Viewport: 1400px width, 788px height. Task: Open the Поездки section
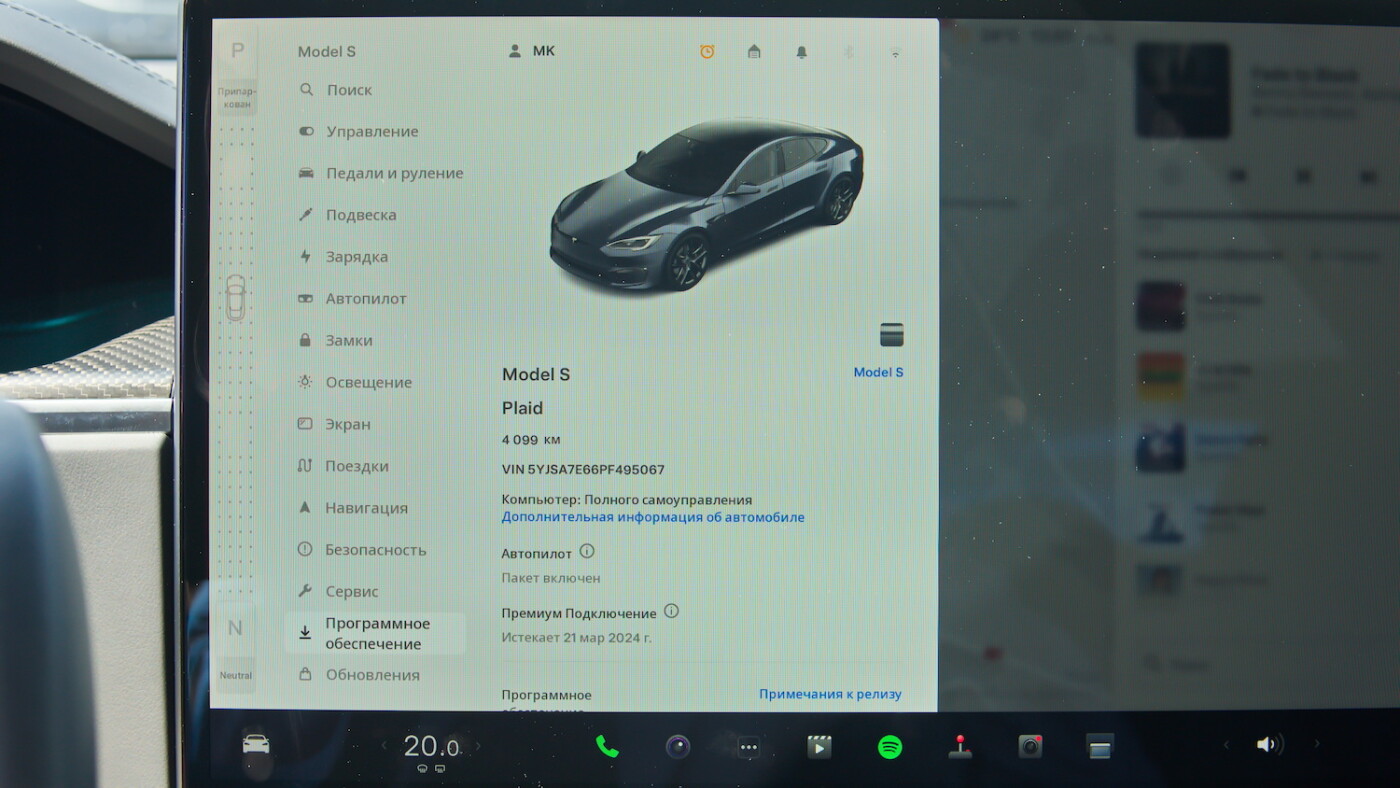[x=343, y=466]
